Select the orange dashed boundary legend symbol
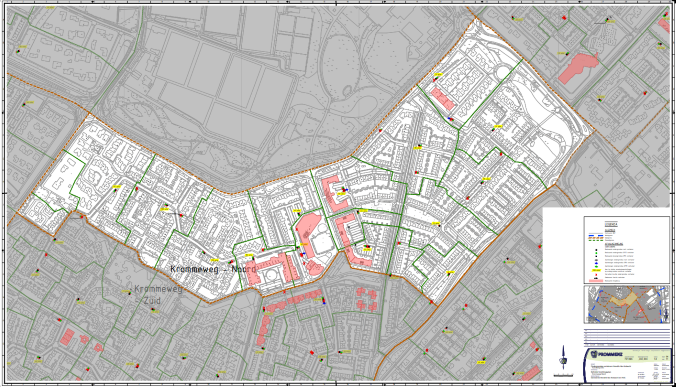 pos(596,238)
